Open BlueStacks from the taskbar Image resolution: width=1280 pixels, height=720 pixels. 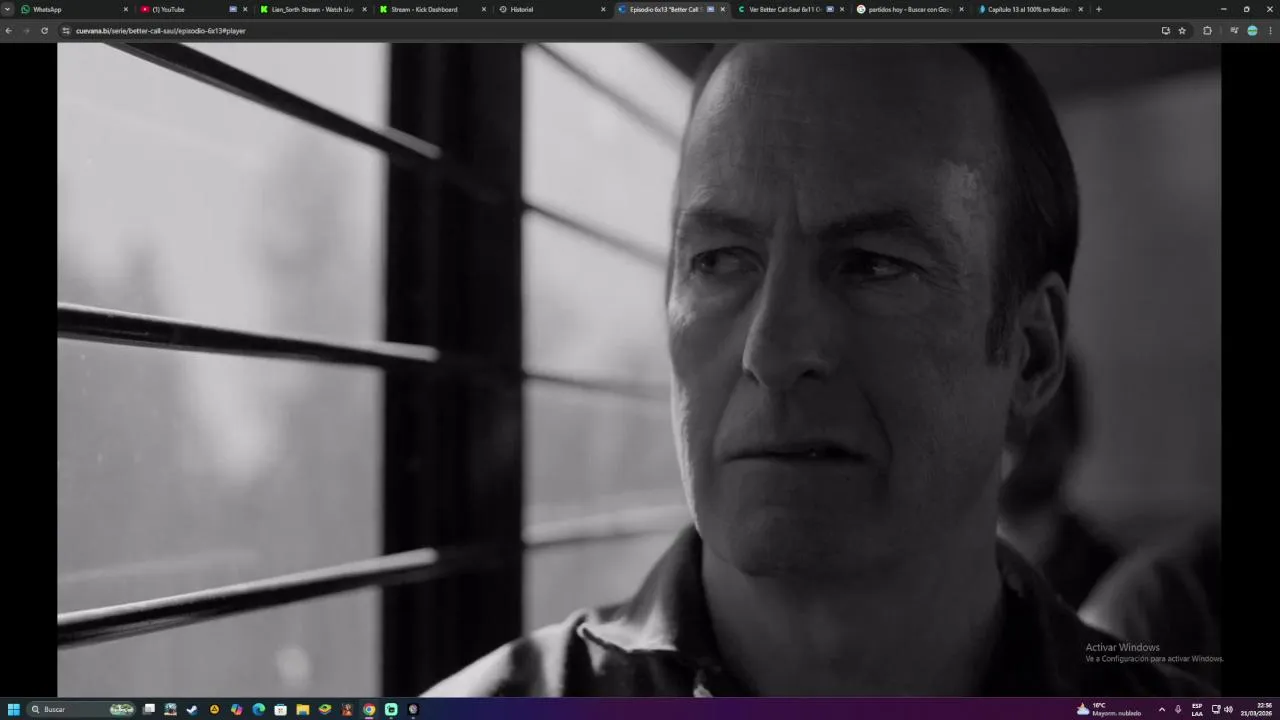point(325,709)
